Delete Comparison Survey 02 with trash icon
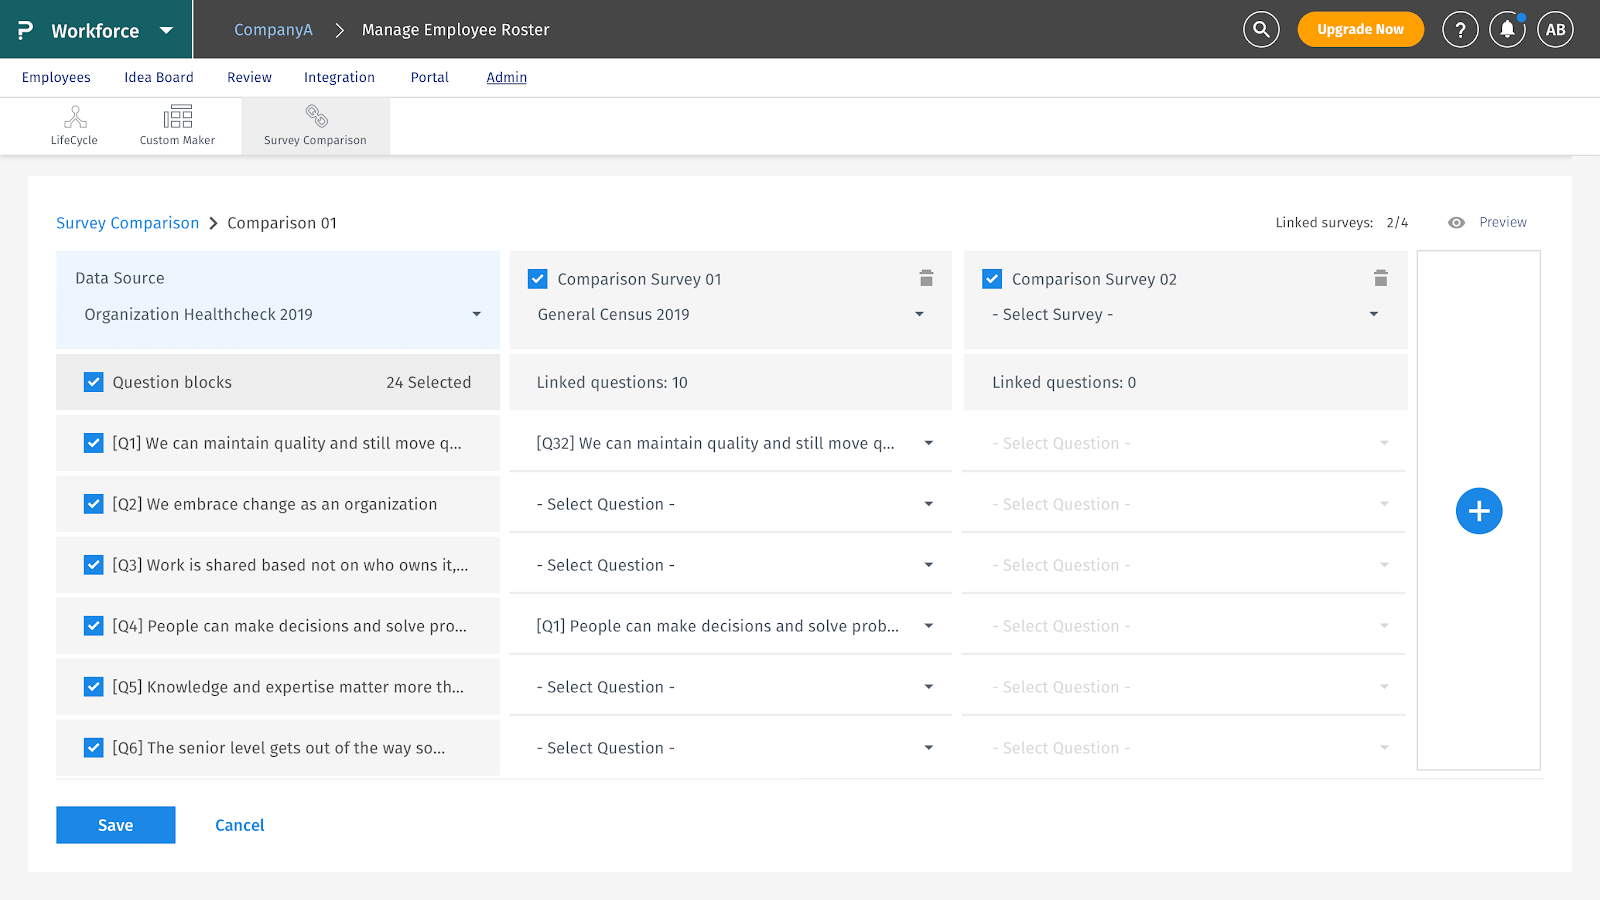The image size is (1600, 900). point(1380,278)
